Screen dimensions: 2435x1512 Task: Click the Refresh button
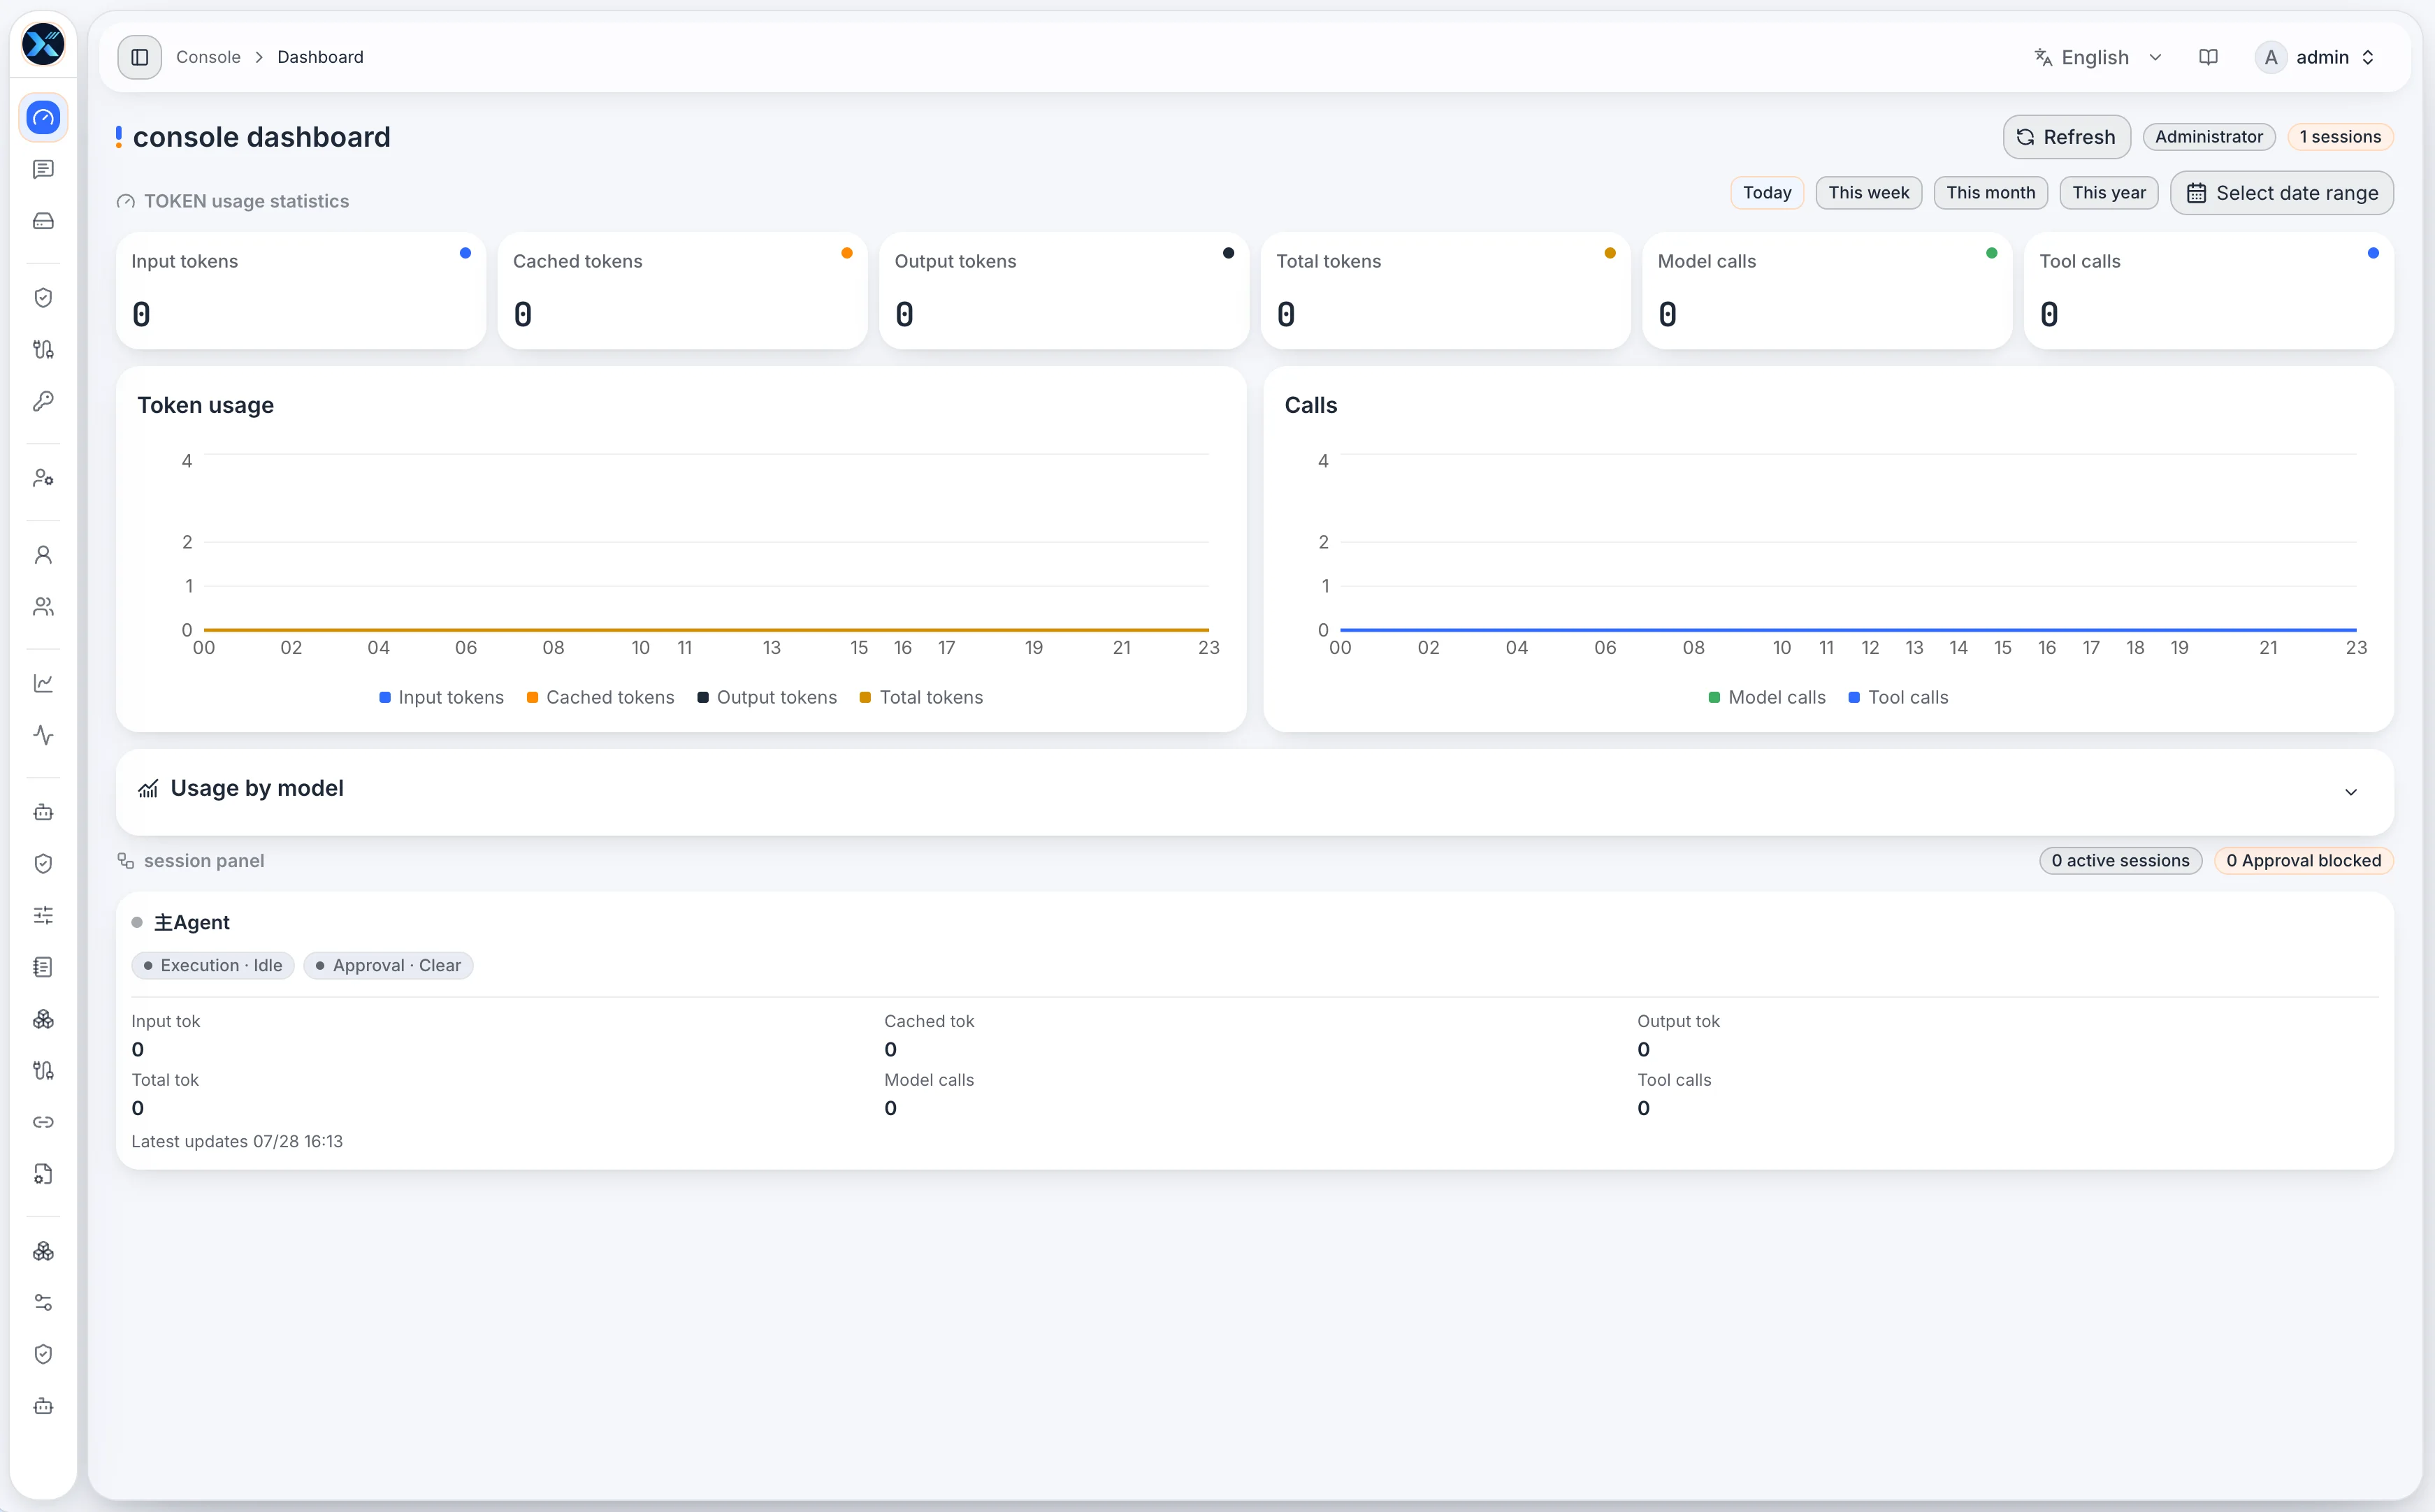click(2066, 137)
